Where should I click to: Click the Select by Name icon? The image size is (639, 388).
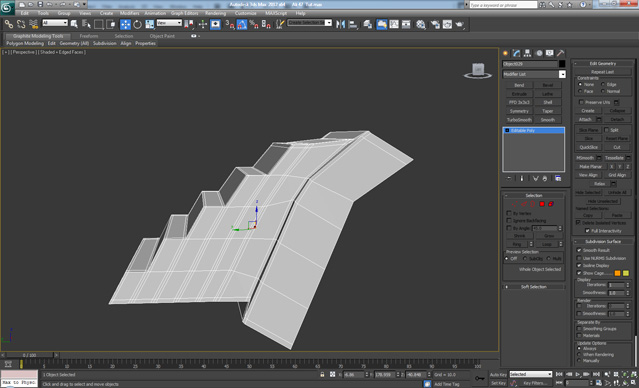[x=86, y=24]
